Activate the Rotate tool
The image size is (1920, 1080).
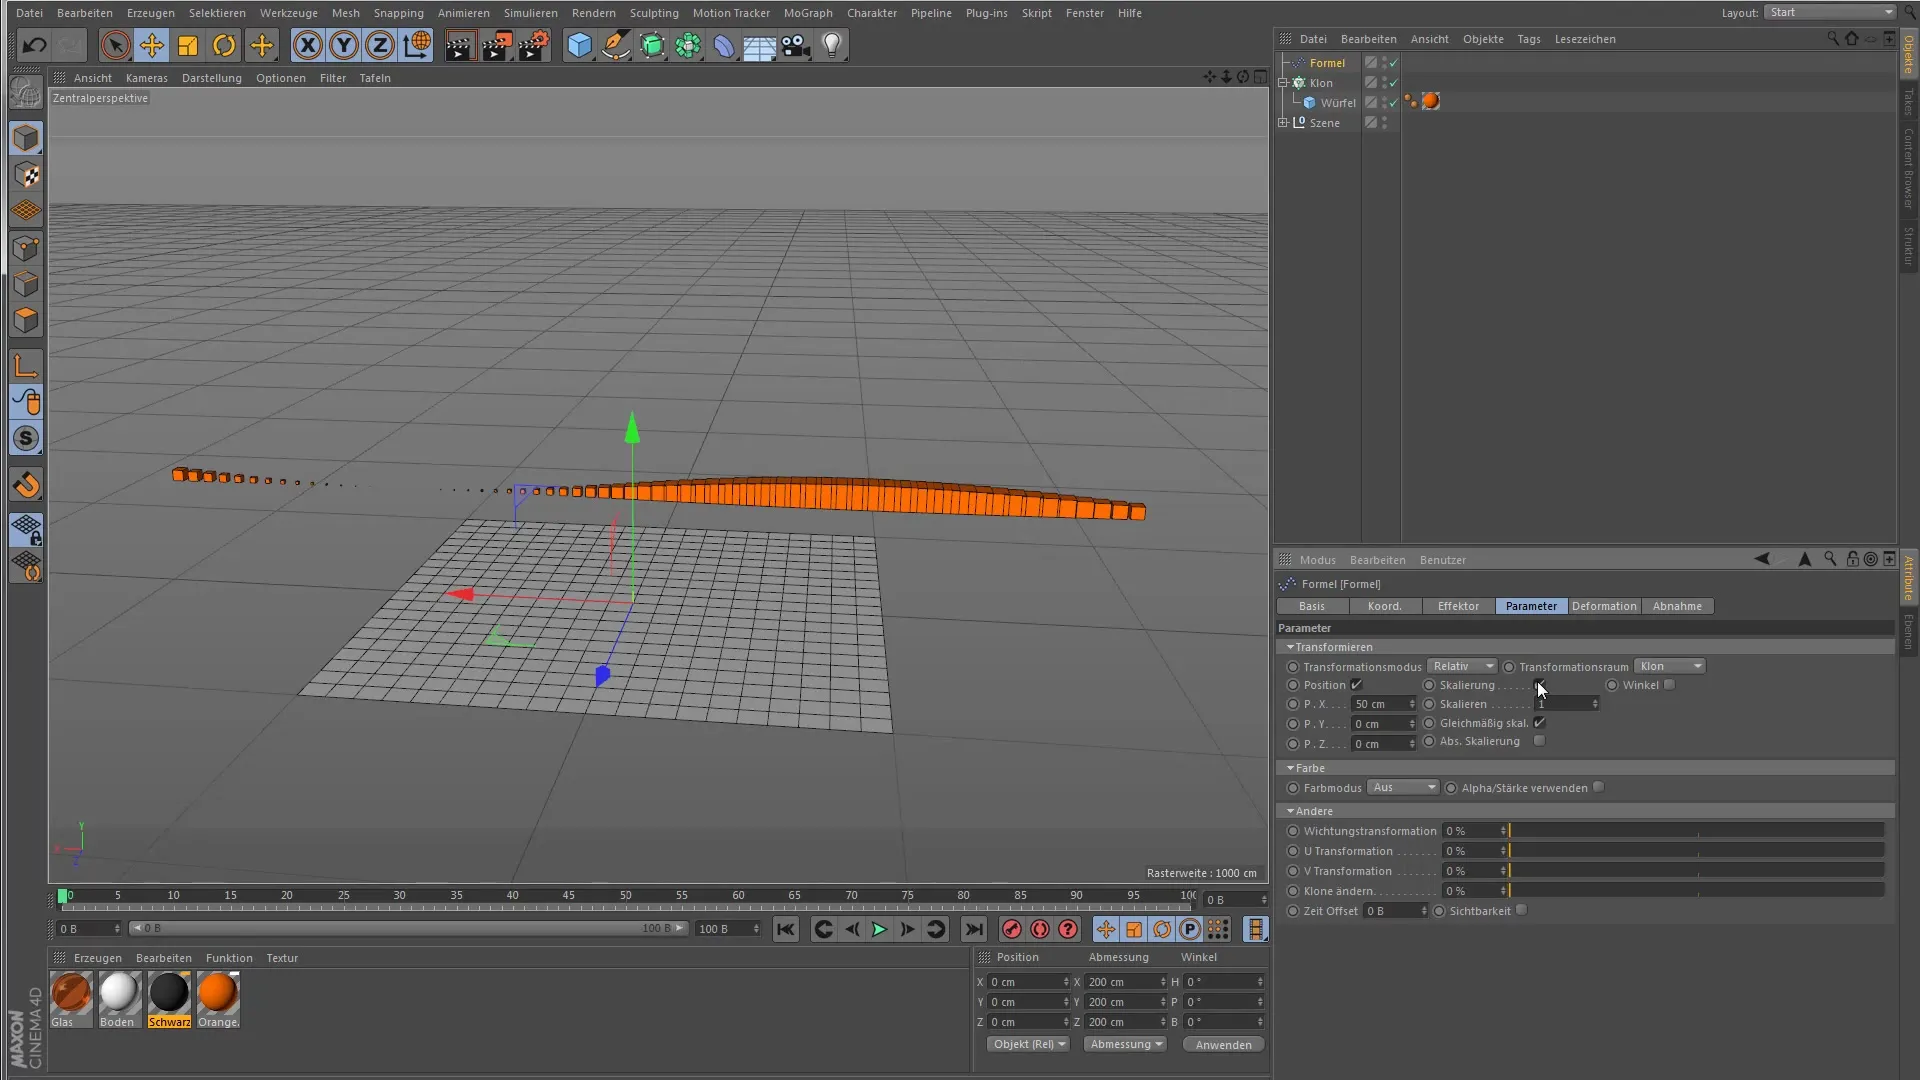tap(224, 45)
